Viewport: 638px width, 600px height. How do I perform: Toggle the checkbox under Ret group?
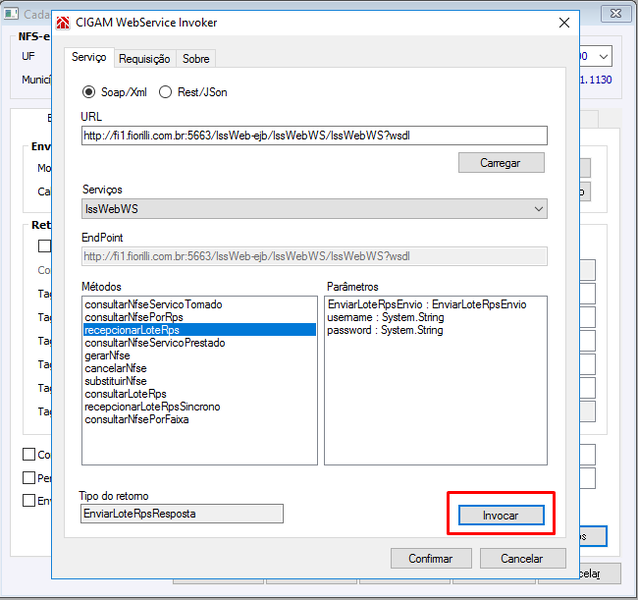pos(44,246)
